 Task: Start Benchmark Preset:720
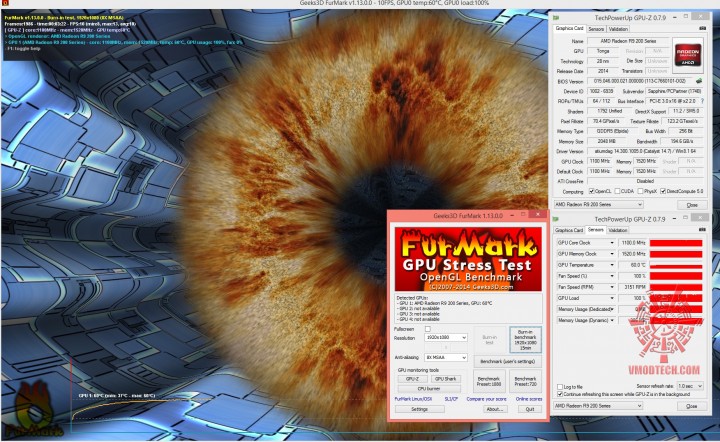tap(525, 381)
